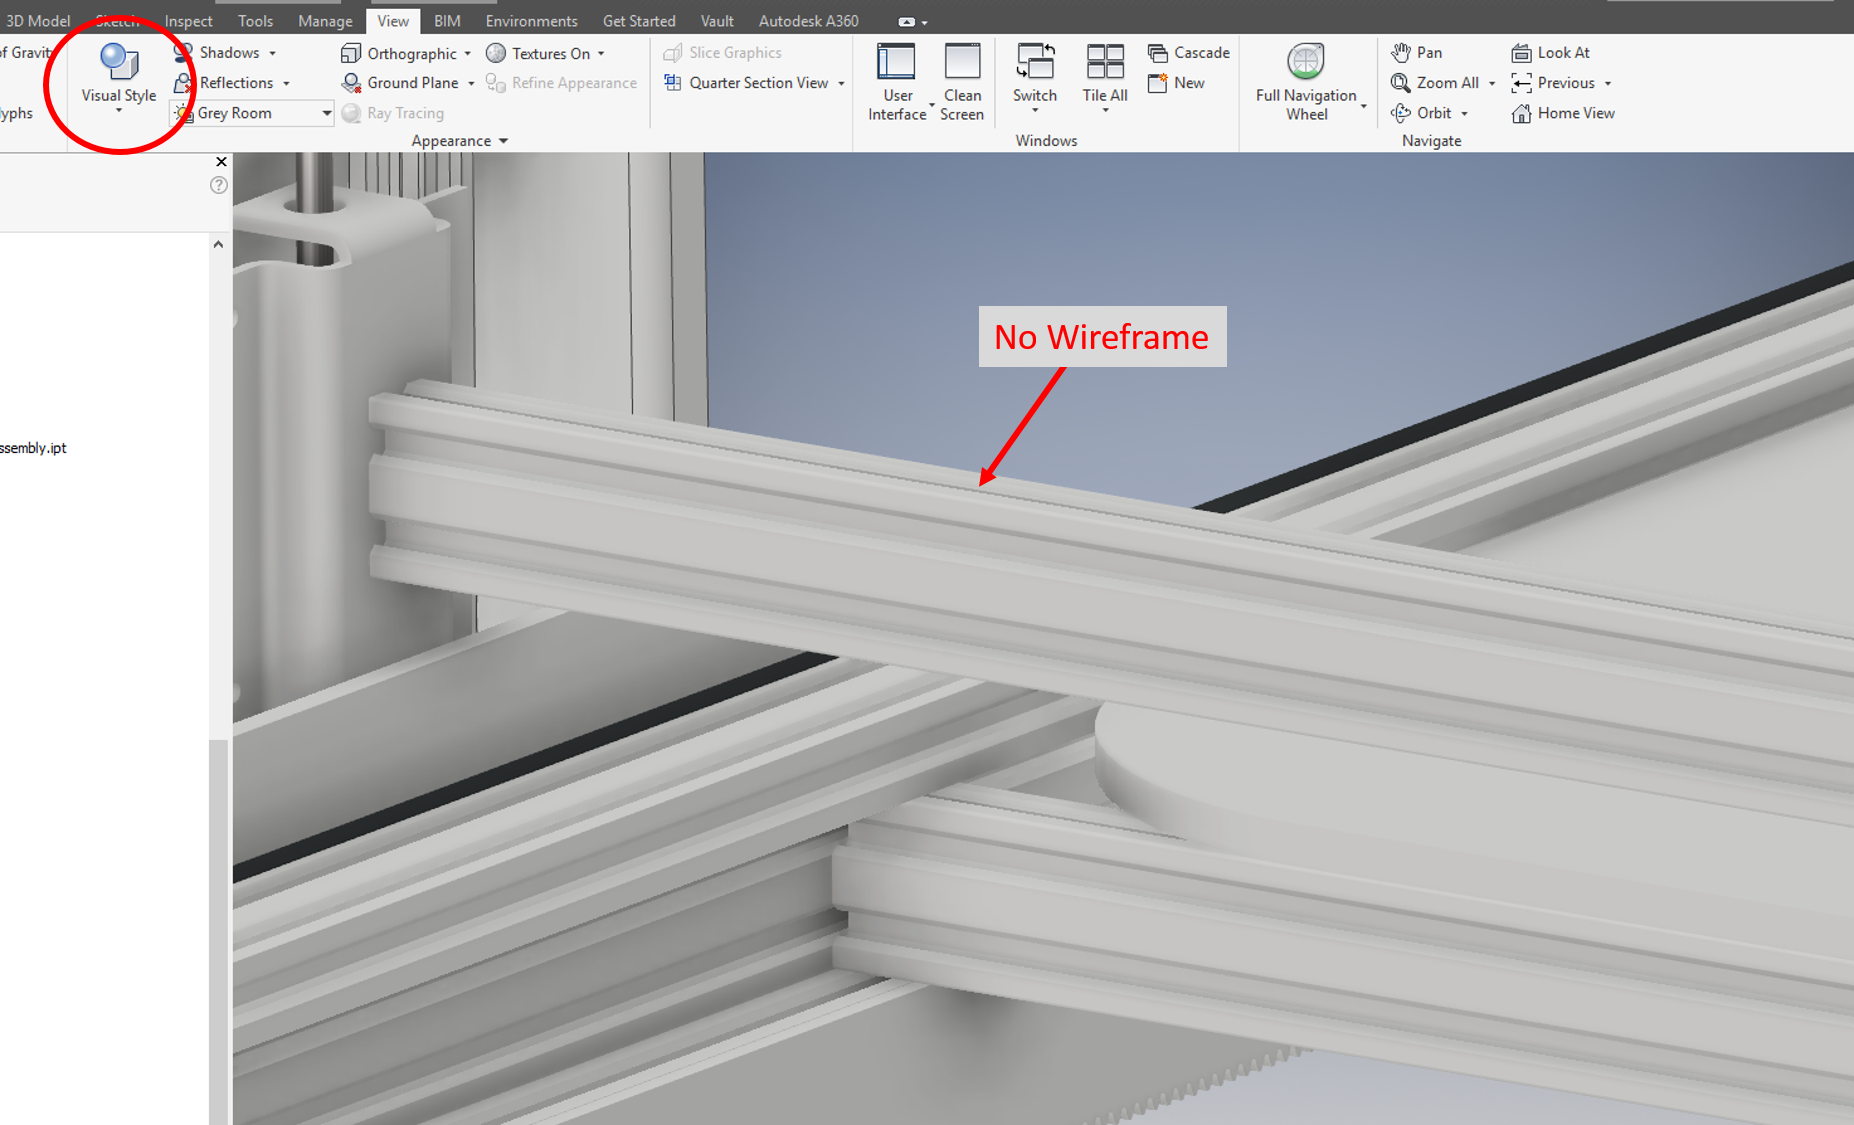1854x1125 pixels.
Task: Expand the Orbit dropdown arrow
Action: tap(1464, 114)
